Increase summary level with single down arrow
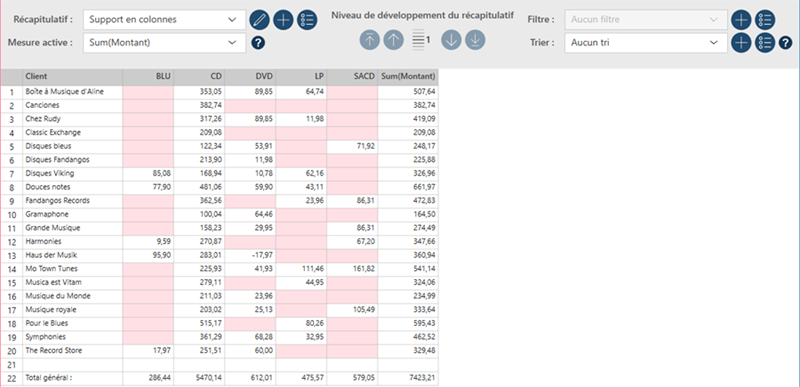This screenshot has width=800, height=387. (x=451, y=40)
